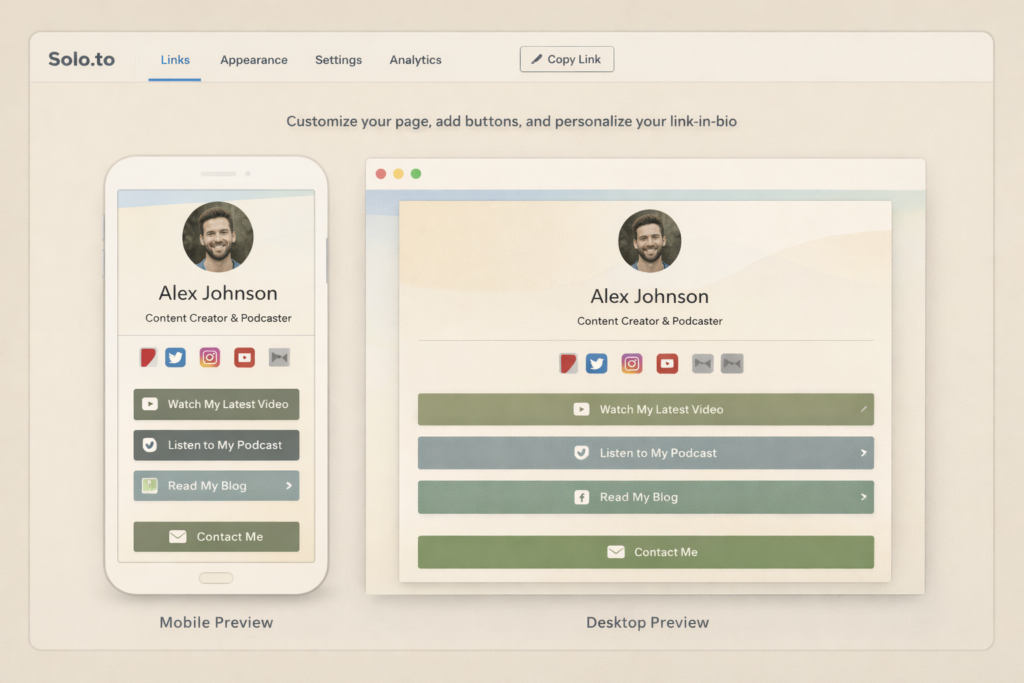Click the green dot in the desktop preview window
Image resolution: width=1024 pixels, height=683 pixels.
click(x=416, y=173)
